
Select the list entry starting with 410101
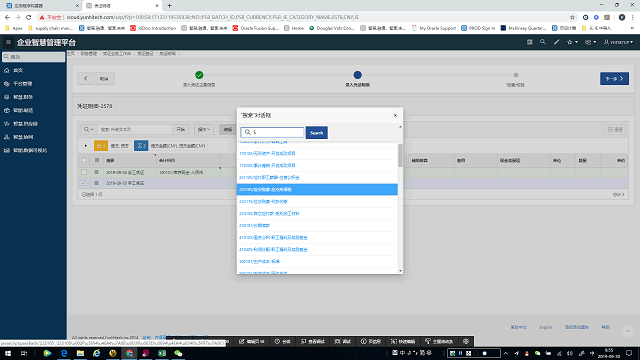coord(317,238)
